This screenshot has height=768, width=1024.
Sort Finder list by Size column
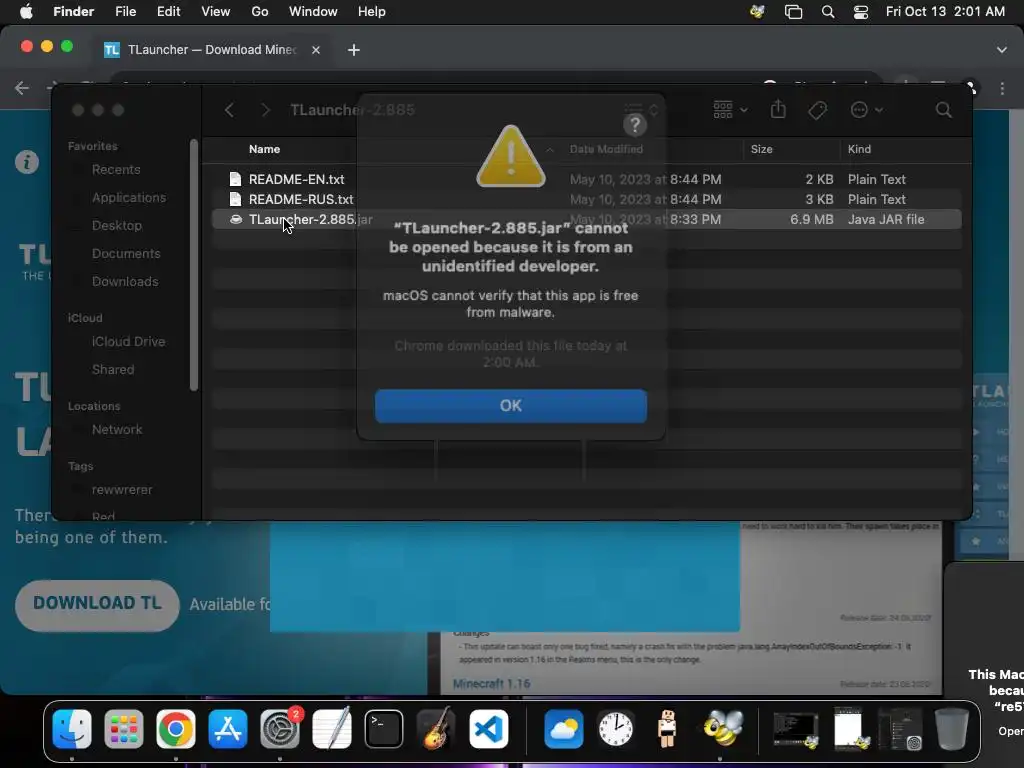tap(761, 149)
